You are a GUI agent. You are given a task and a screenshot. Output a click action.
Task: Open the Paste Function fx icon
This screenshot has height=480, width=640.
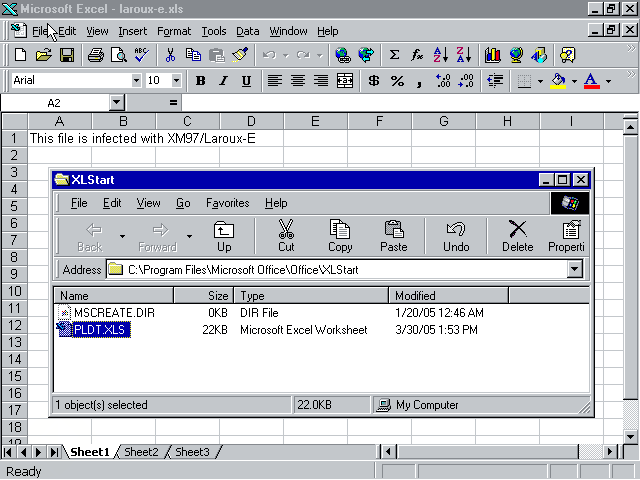417,55
